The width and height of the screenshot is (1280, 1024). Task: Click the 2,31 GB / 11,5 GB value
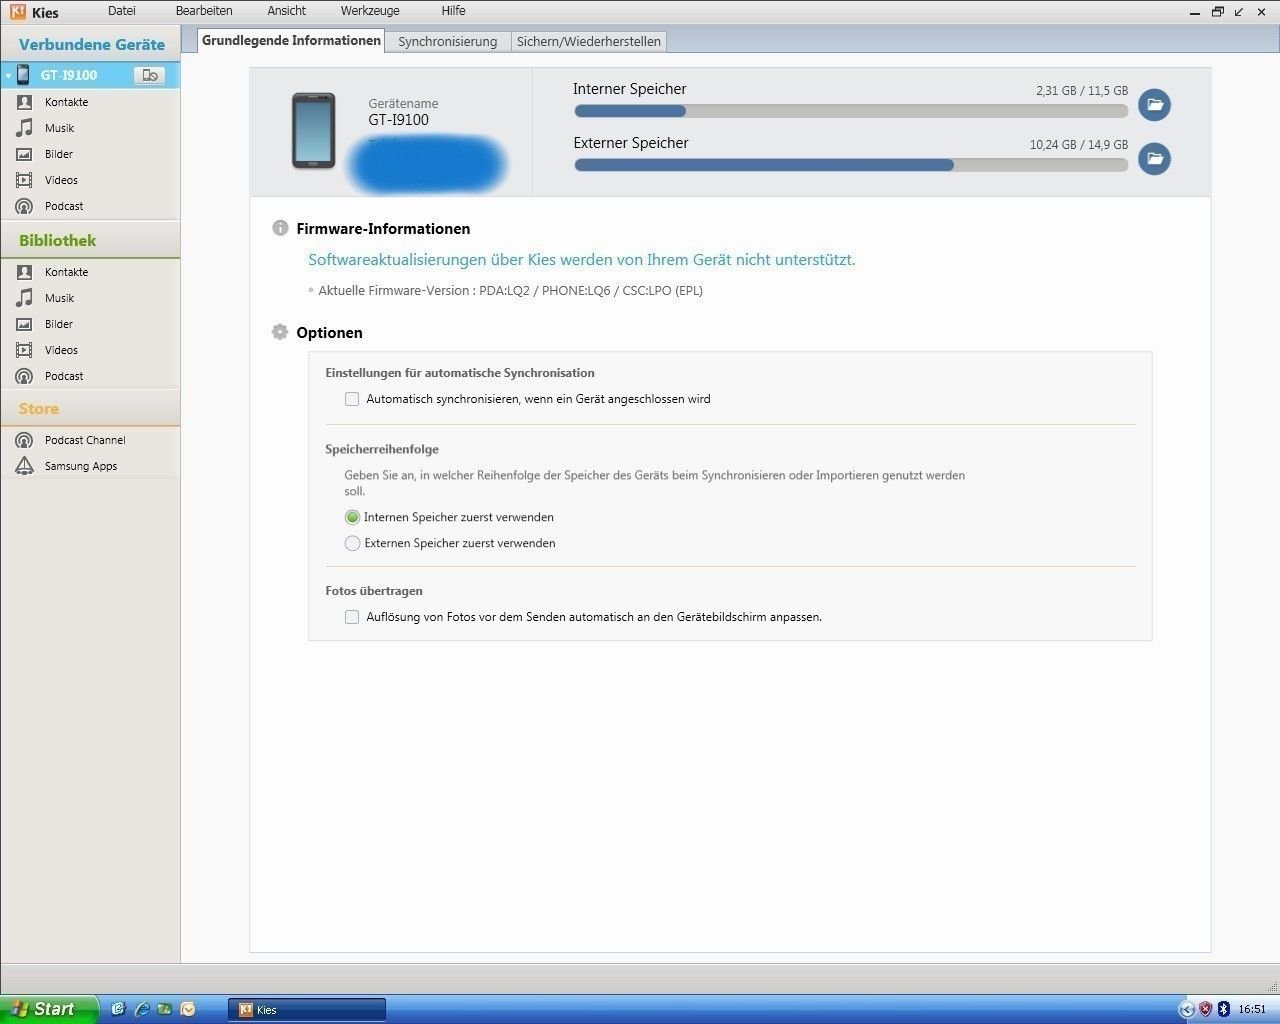click(x=1082, y=90)
